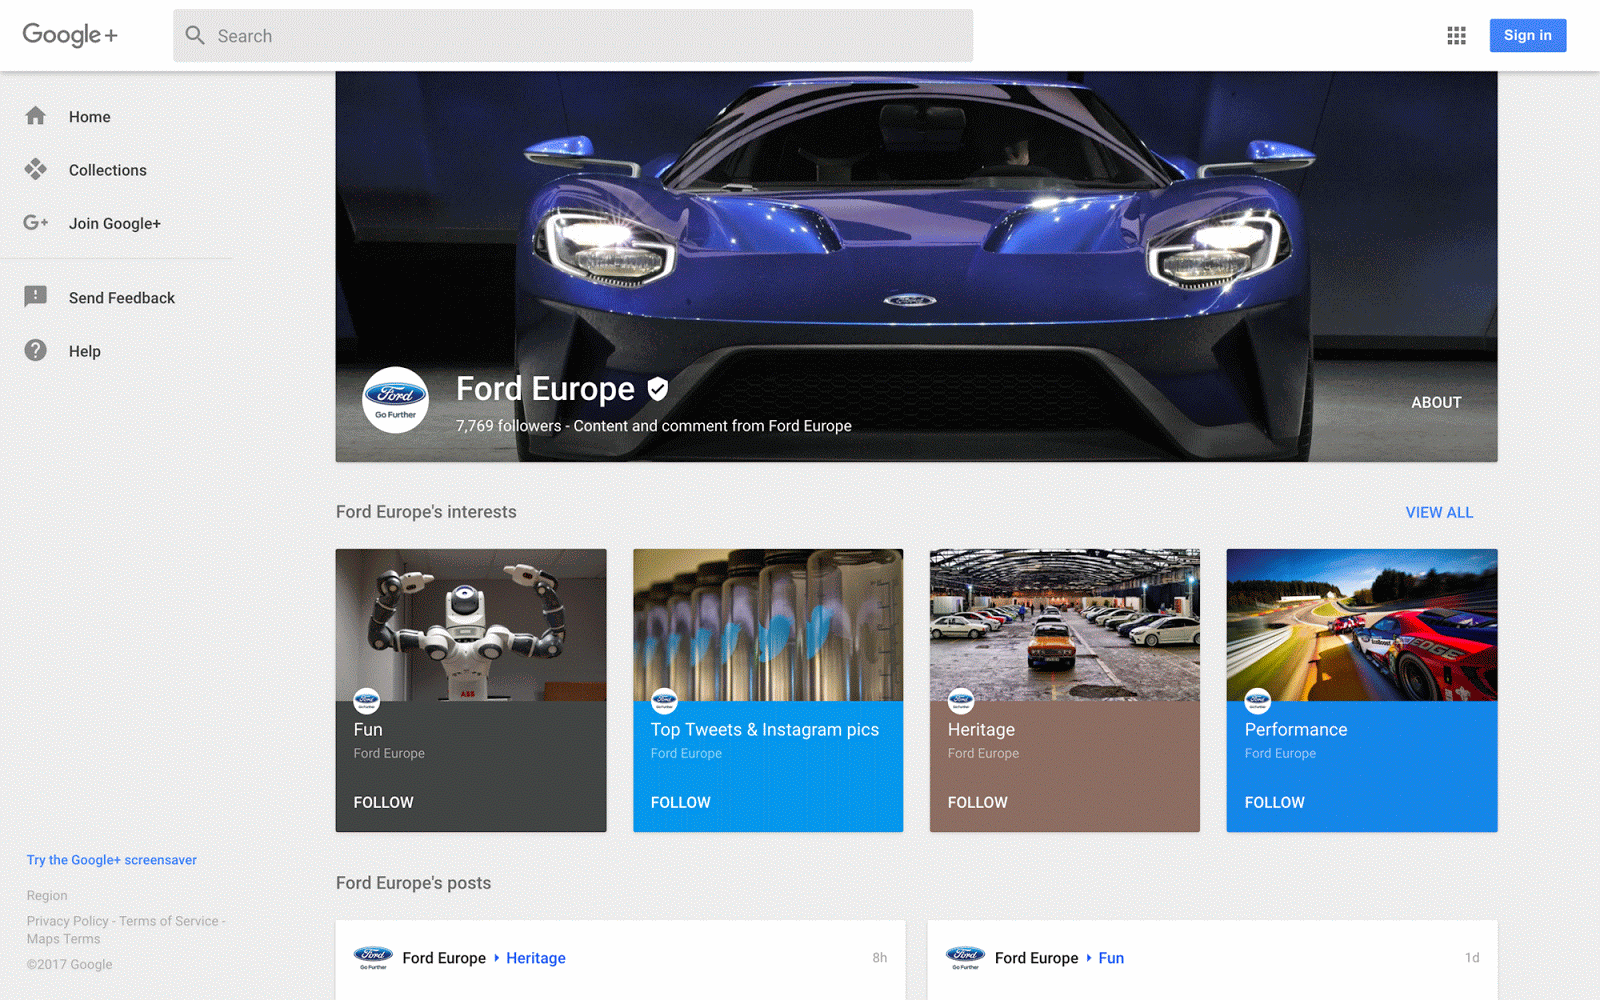
Task: Click Top Tweets & Instagram pics title
Action: point(765,730)
